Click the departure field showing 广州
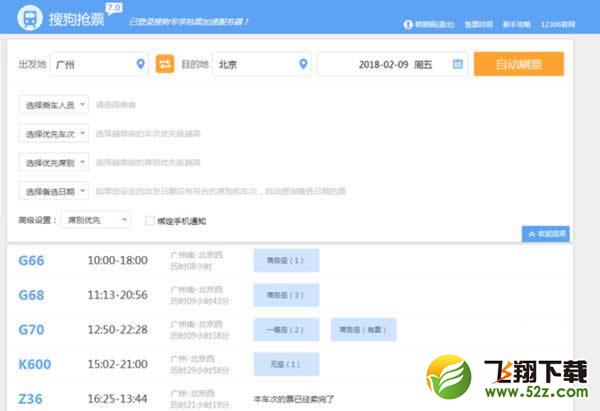600x411 pixels. tap(99, 64)
